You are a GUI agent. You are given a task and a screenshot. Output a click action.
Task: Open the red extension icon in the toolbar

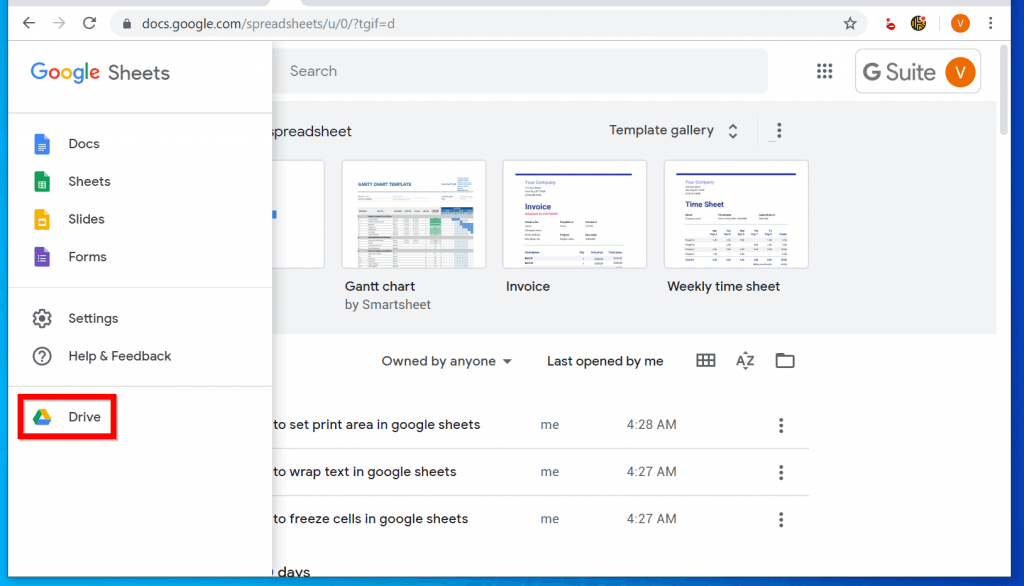pos(889,25)
